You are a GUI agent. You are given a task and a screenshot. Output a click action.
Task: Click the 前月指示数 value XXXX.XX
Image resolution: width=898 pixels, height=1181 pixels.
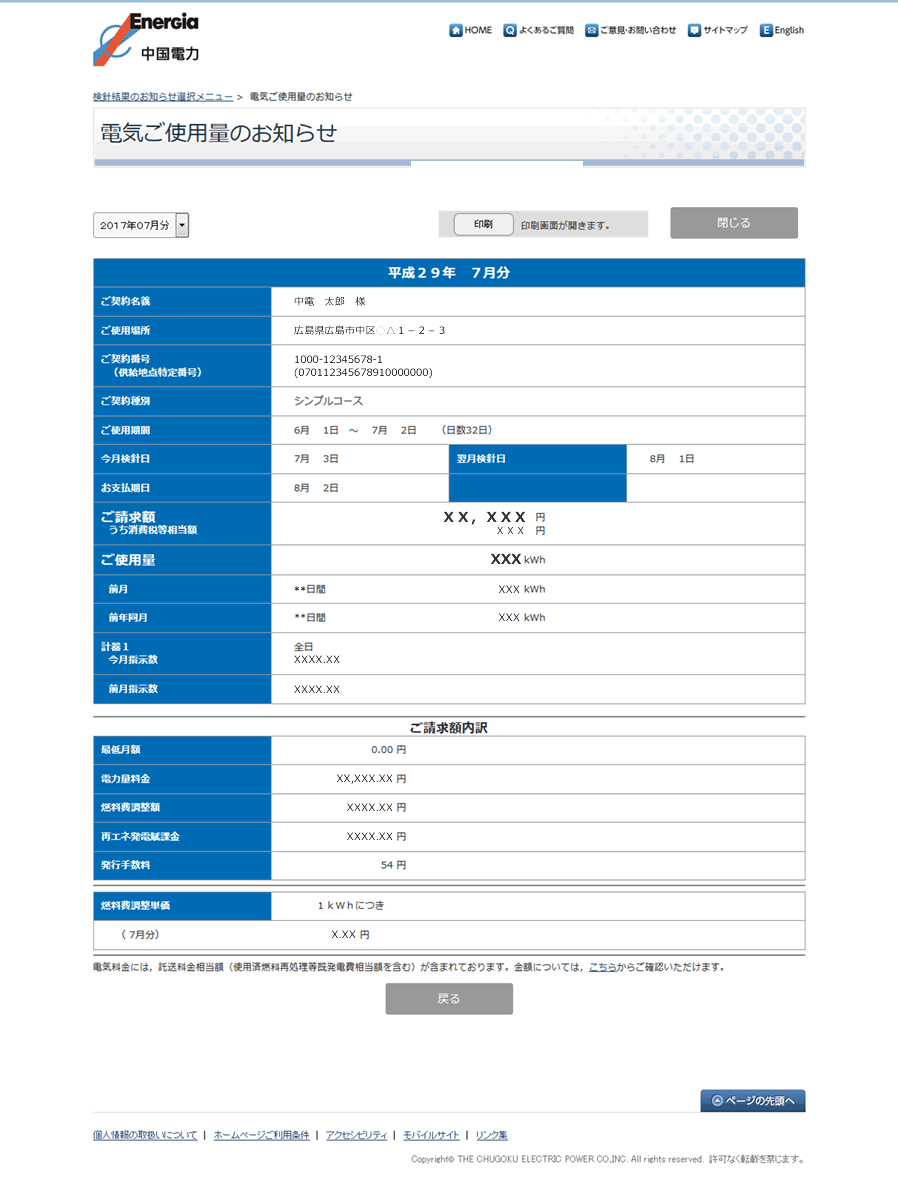pyautogui.click(x=317, y=689)
